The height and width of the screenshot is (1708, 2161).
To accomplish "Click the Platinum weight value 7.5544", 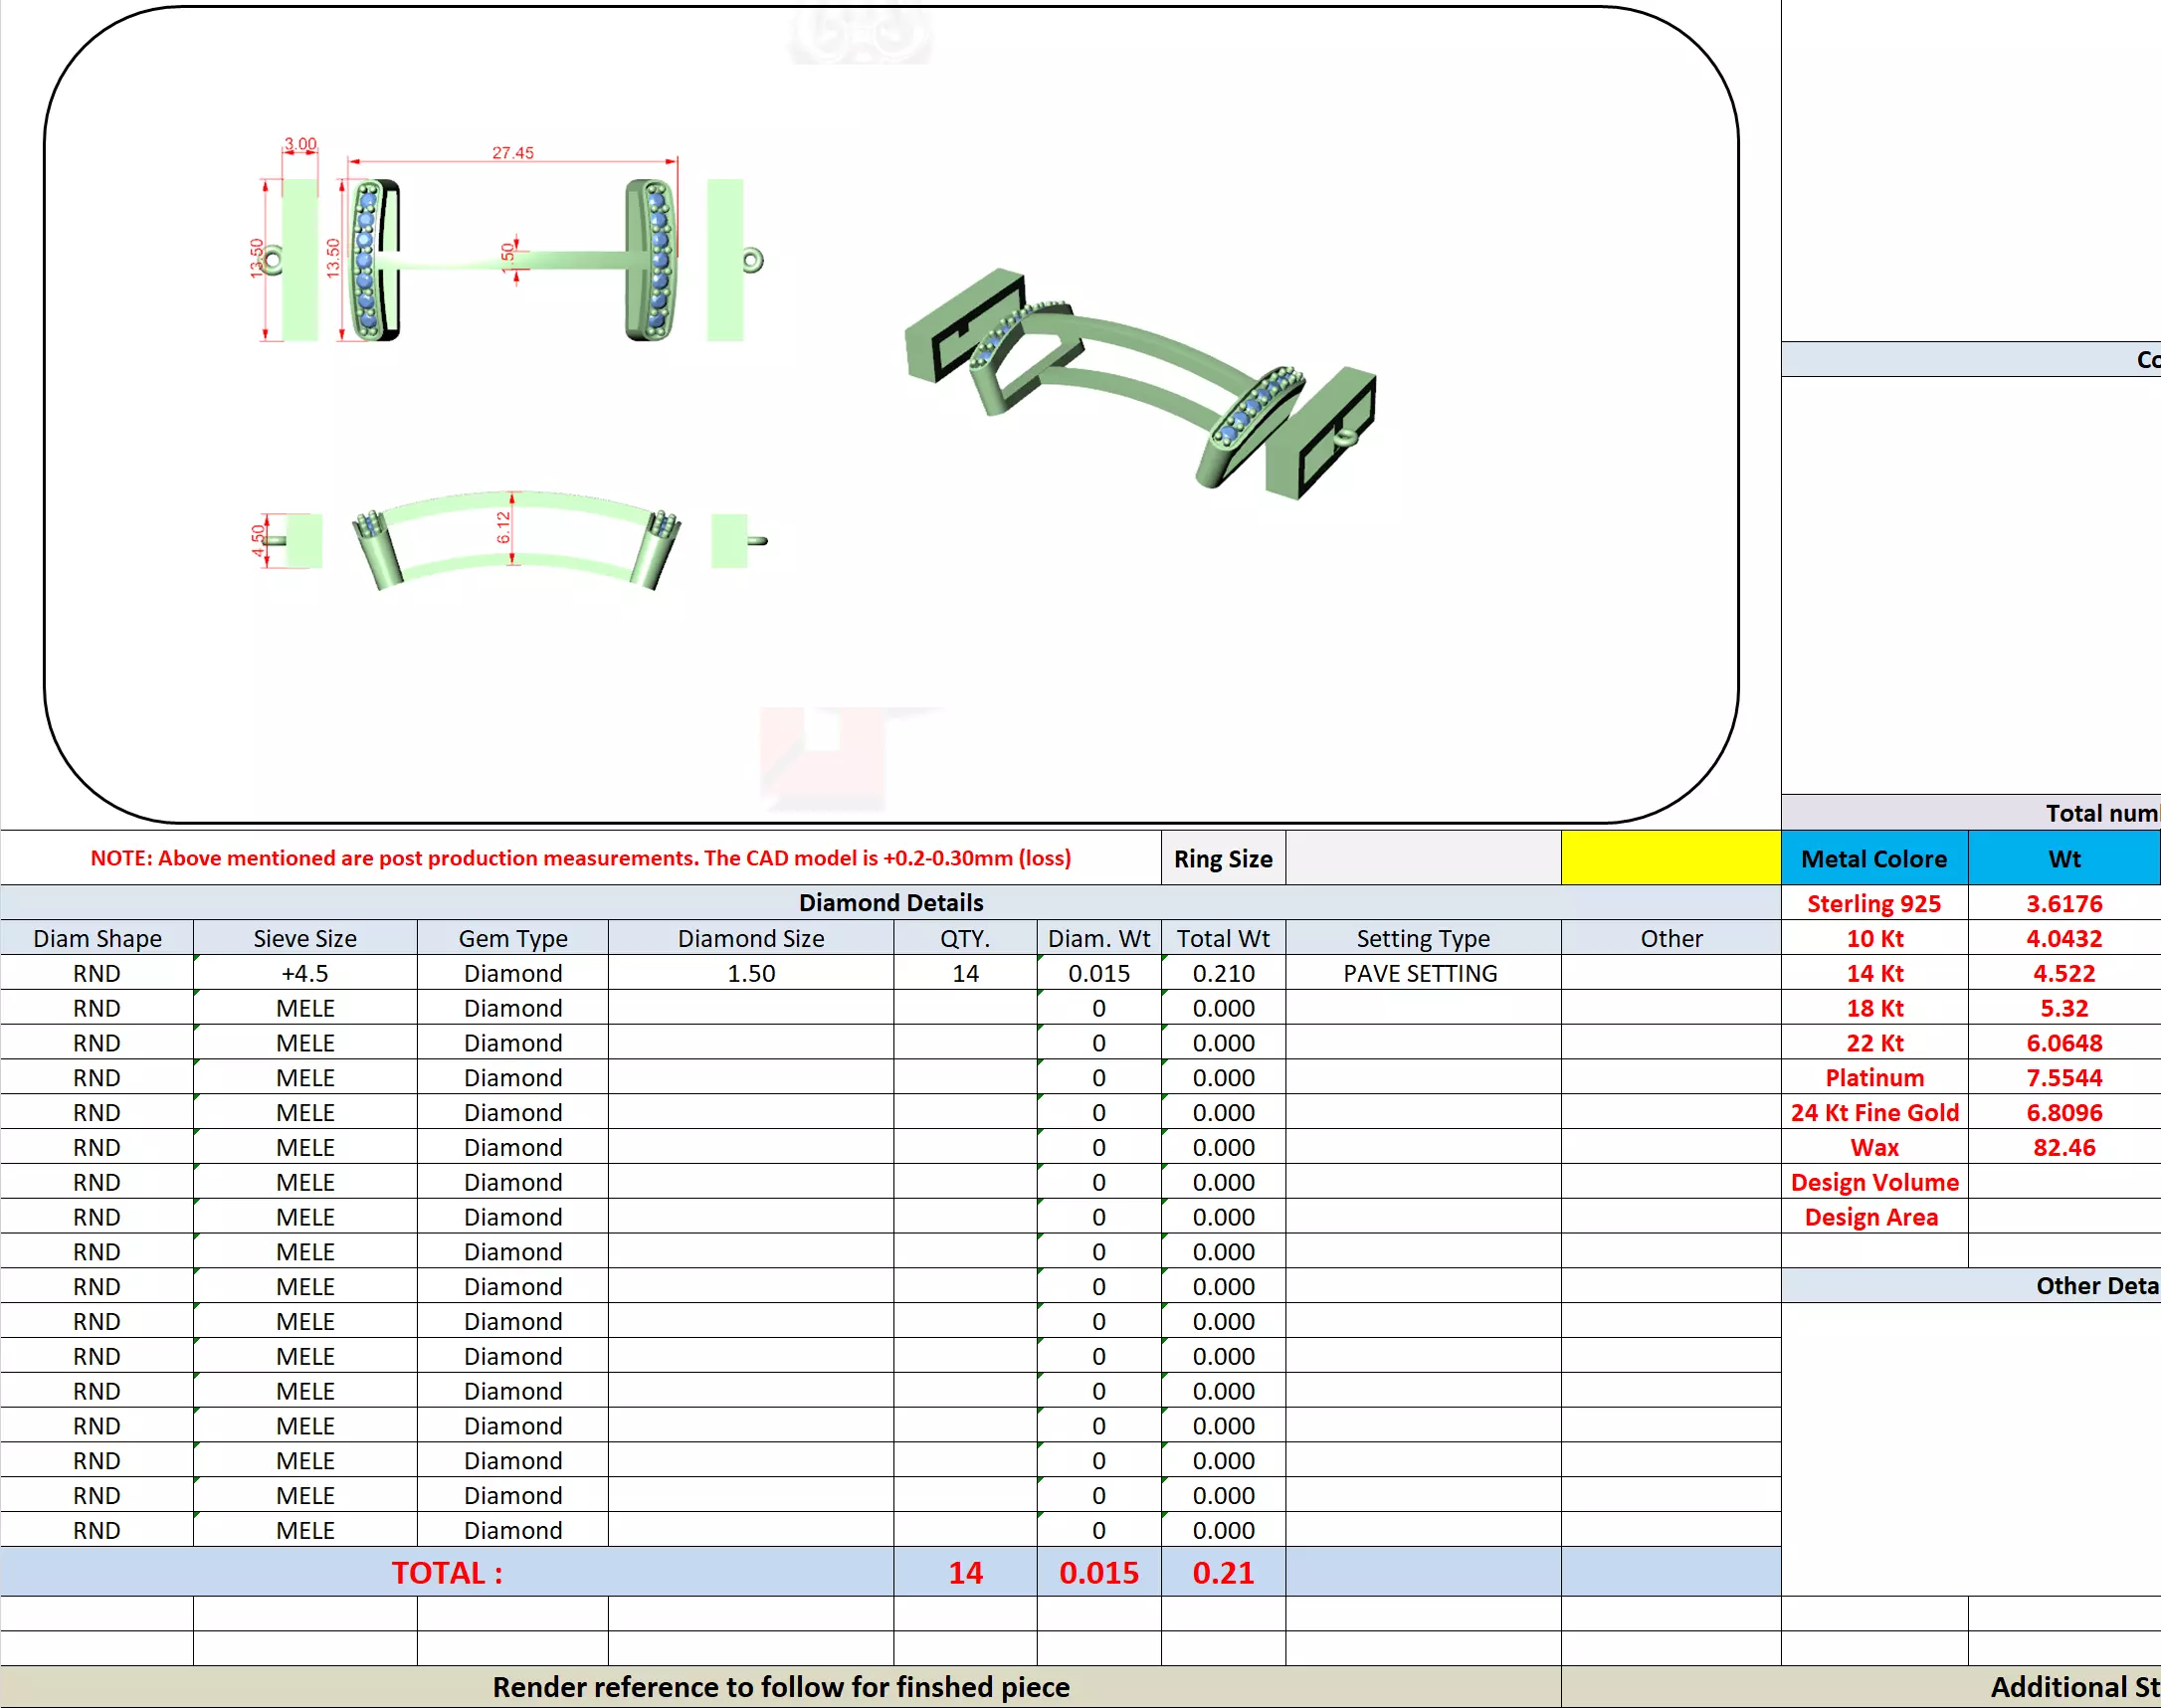I will 2063,1077.
